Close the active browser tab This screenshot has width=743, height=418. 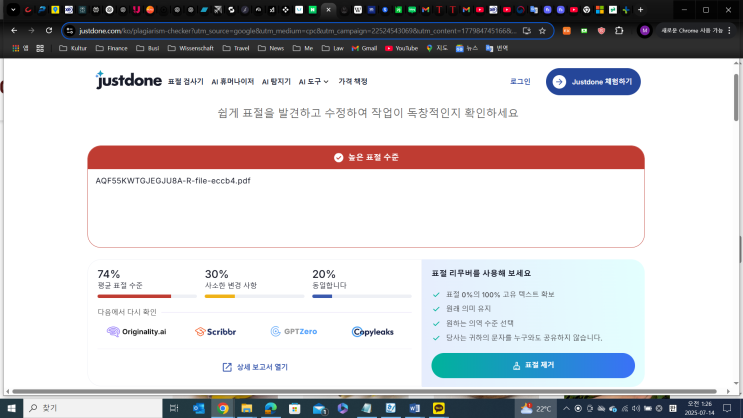328,9
